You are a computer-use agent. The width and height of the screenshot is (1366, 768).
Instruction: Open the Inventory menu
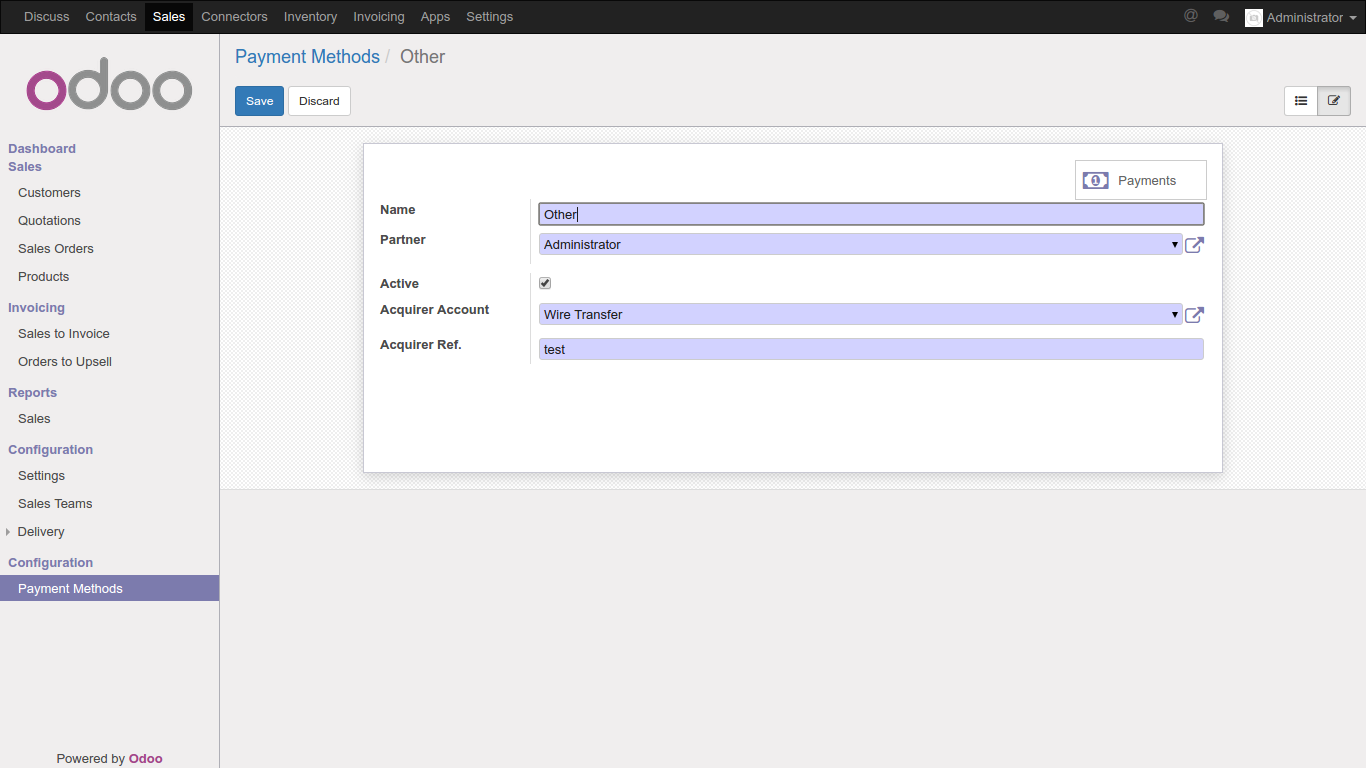tap(310, 17)
